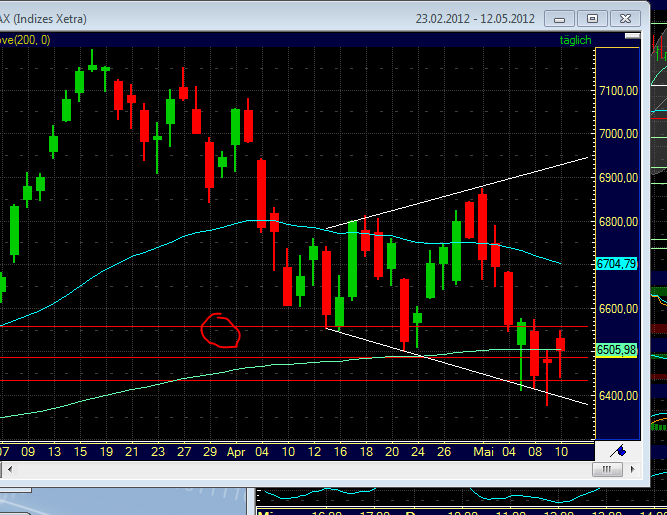Click the scrollbar right arrow
Viewport: 667px width, 515px height.
[x=633, y=469]
